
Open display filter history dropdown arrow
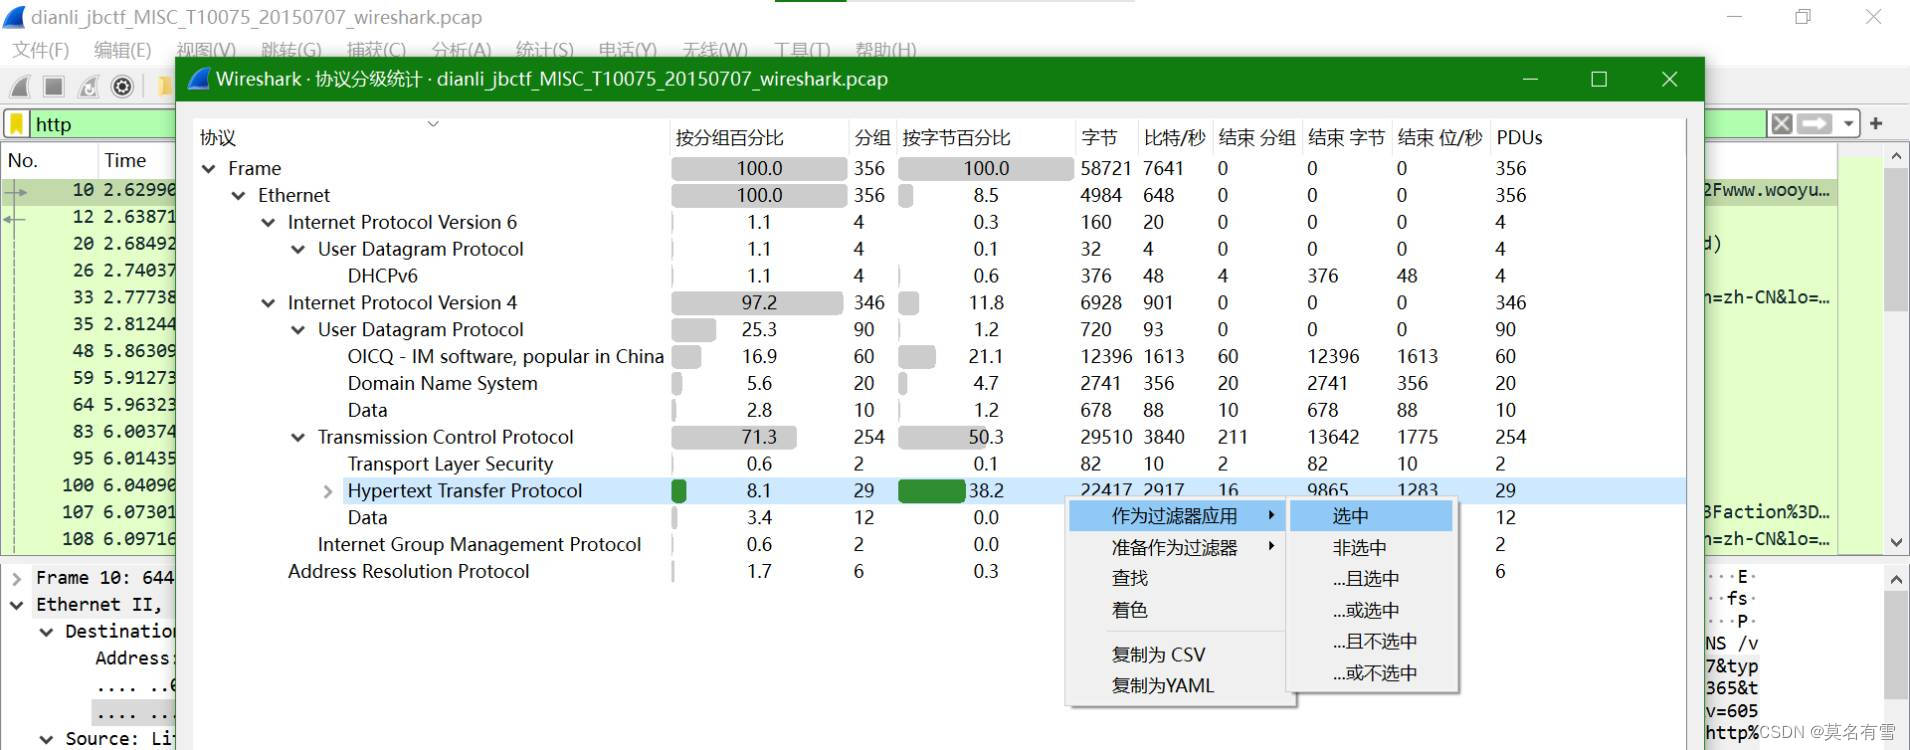[1848, 124]
